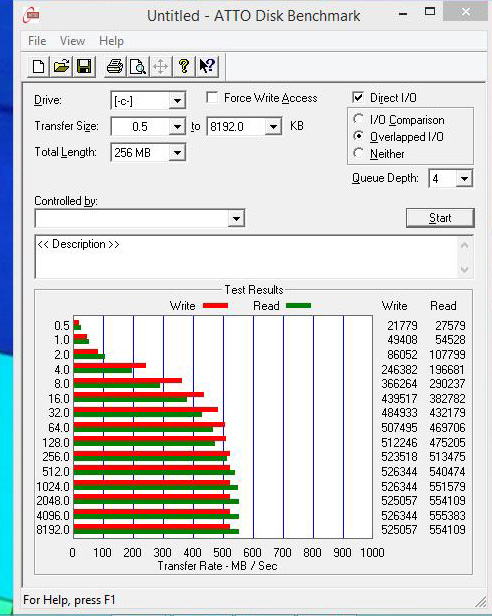Image resolution: width=492 pixels, height=616 pixels.
Task: Select the Overlapped I/O radio button
Action: 358,136
